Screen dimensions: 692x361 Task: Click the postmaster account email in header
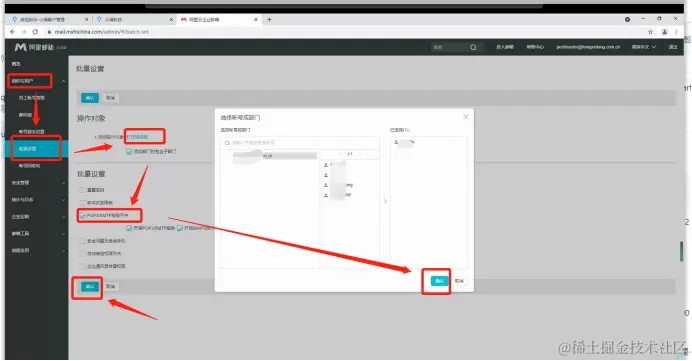point(588,47)
